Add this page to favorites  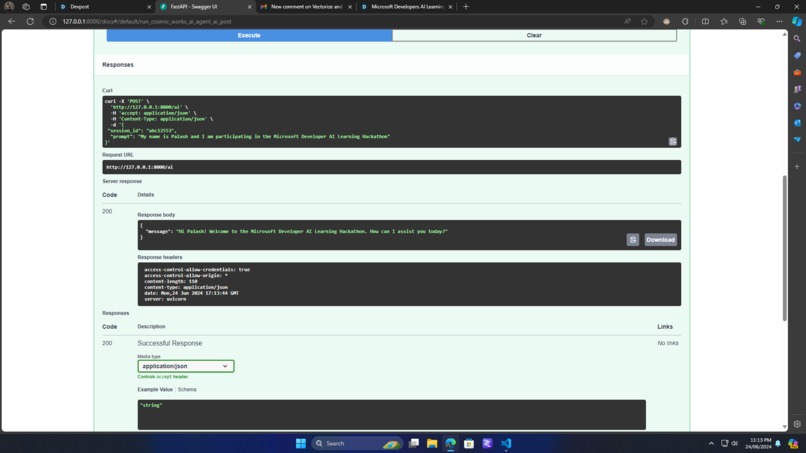point(644,22)
